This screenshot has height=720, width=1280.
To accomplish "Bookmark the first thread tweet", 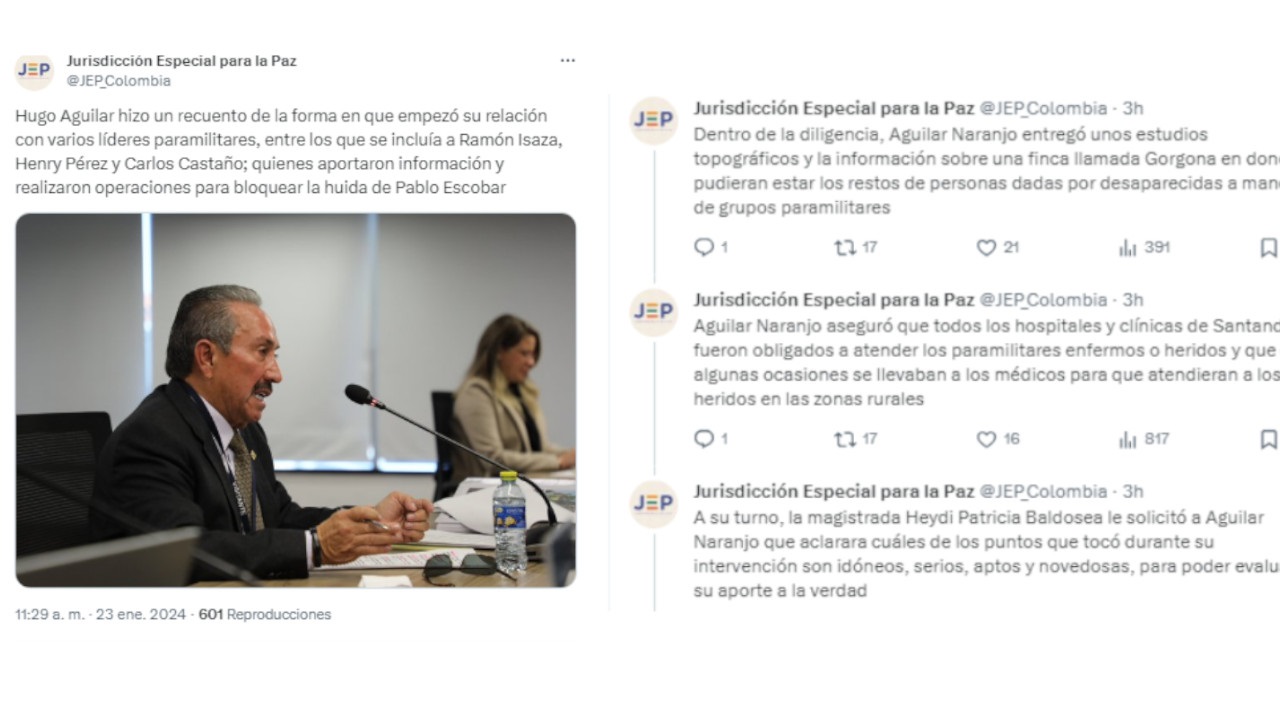I will 1268,247.
